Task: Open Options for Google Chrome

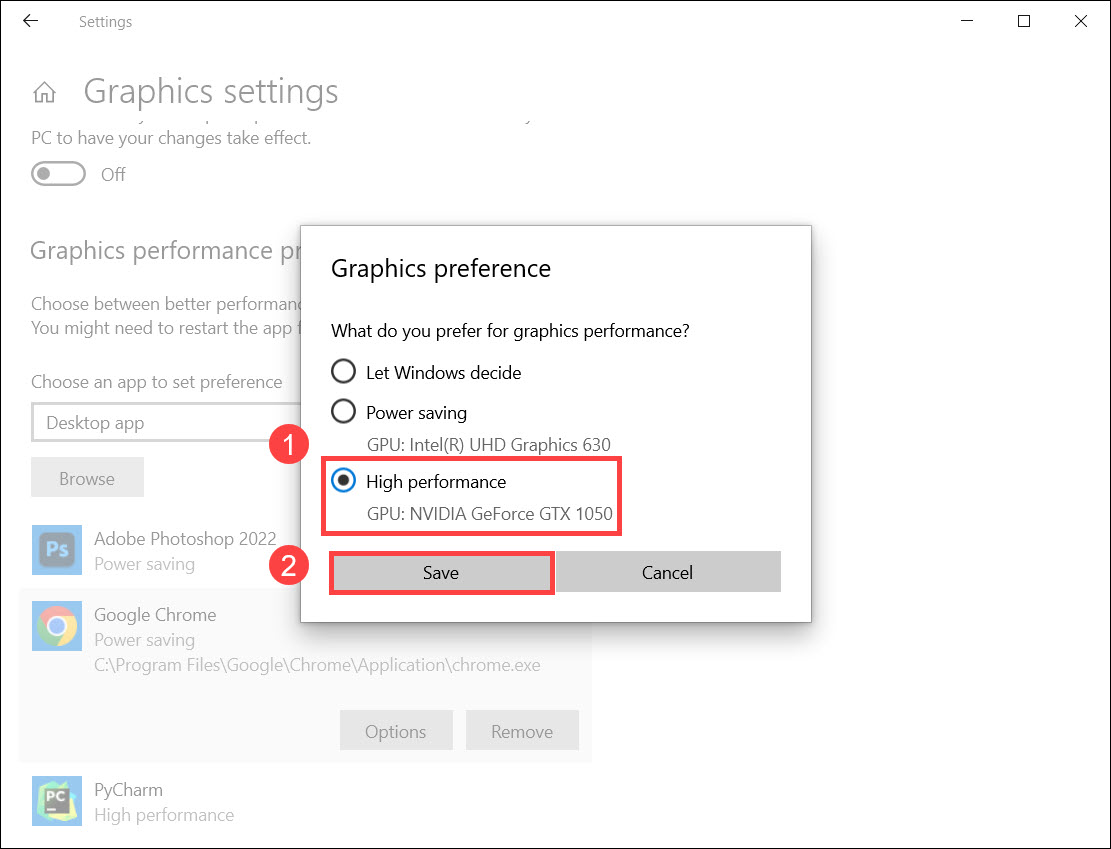Action: click(396, 731)
